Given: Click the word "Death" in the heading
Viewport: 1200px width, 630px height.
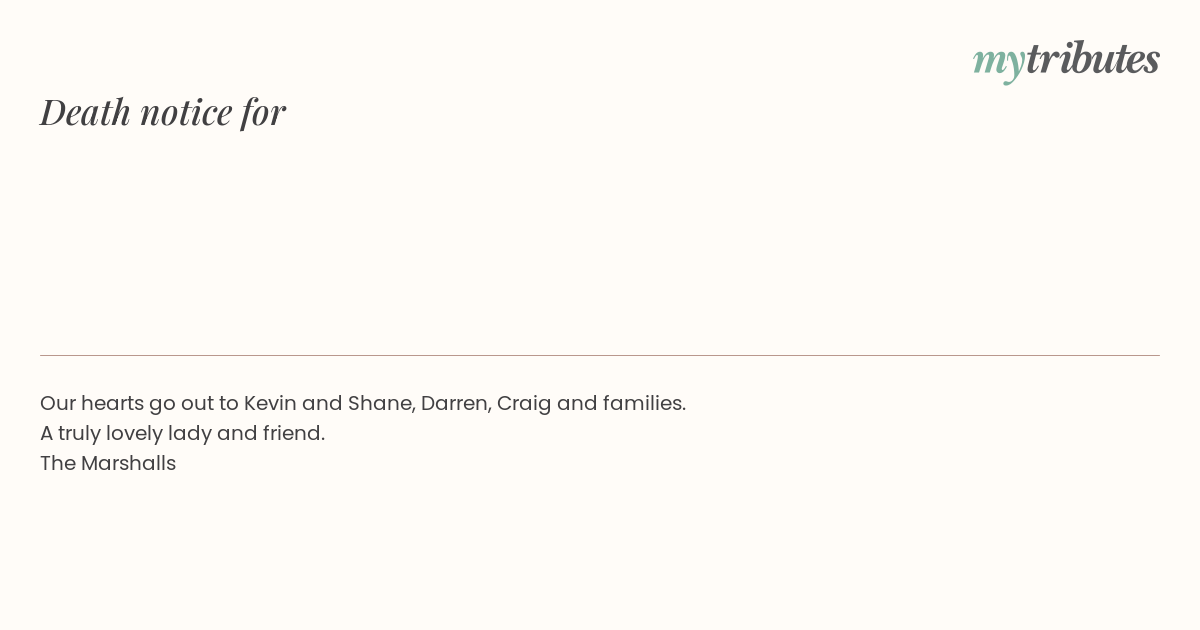Looking at the screenshot, I should pyautogui.click(x=86, y=112).
